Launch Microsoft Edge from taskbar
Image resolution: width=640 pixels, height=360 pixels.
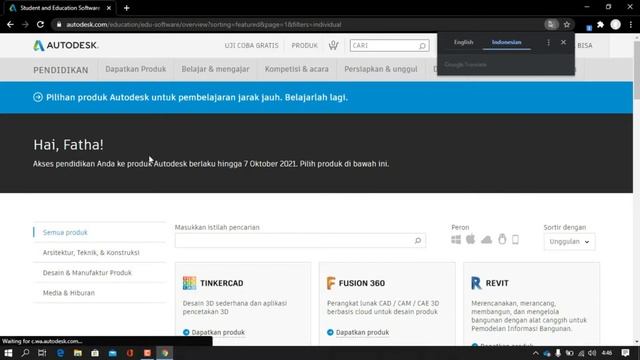click(60, 353)
